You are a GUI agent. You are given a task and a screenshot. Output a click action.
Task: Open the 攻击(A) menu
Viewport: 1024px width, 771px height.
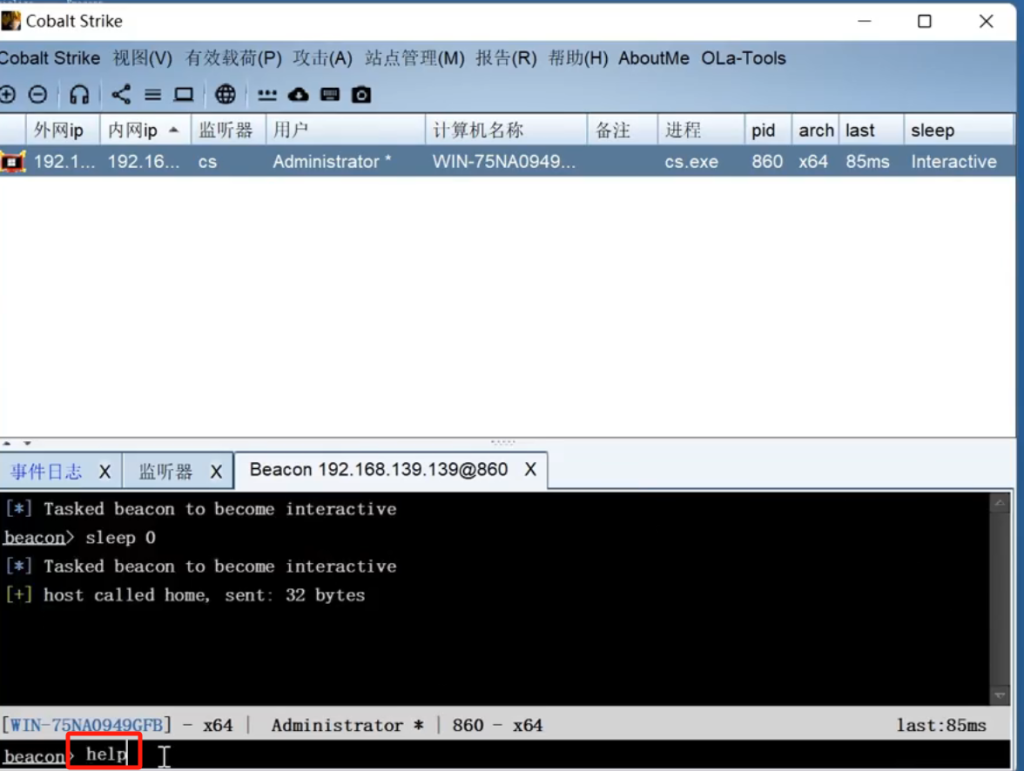323,58
